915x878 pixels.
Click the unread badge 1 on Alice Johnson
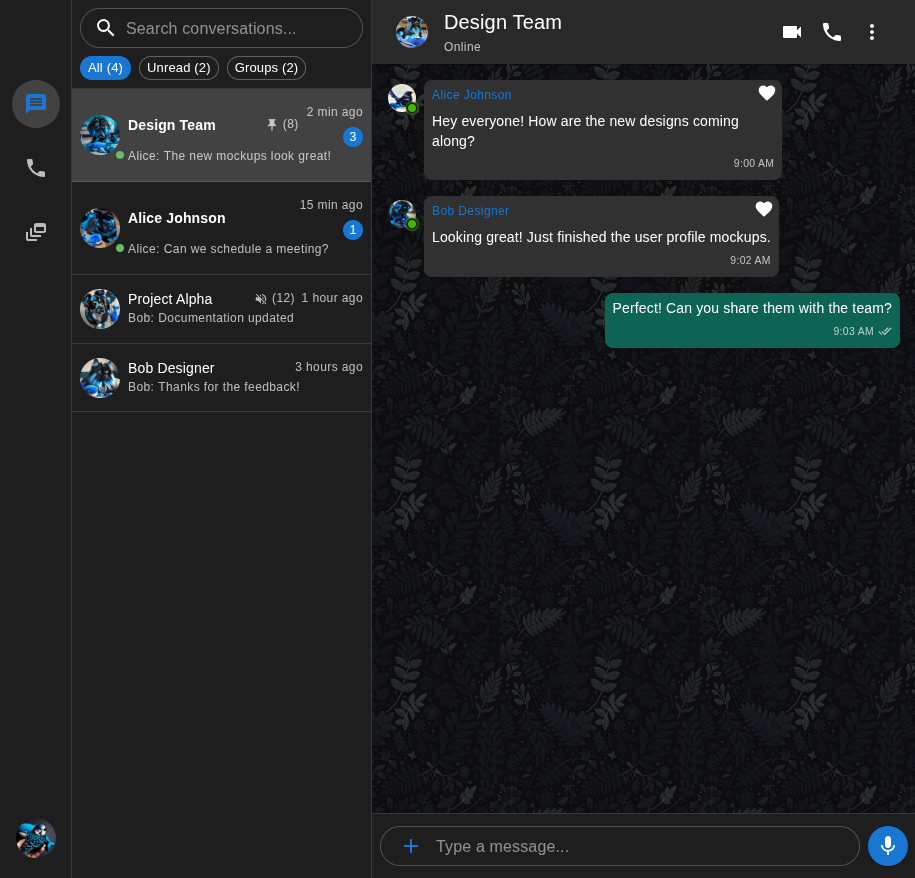tap(352, 230)
